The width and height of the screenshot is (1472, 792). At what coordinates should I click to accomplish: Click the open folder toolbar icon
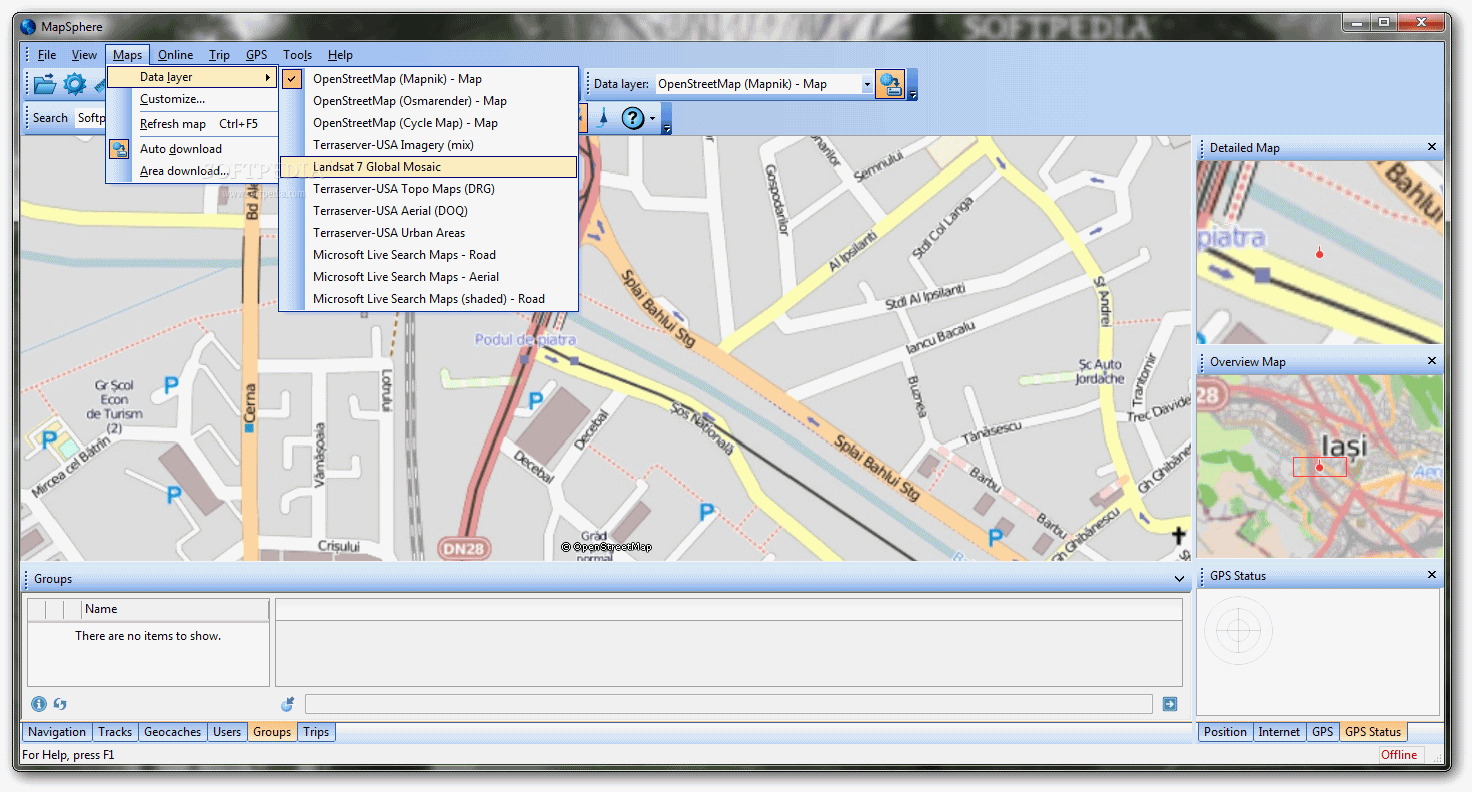[x=45, y=85]
